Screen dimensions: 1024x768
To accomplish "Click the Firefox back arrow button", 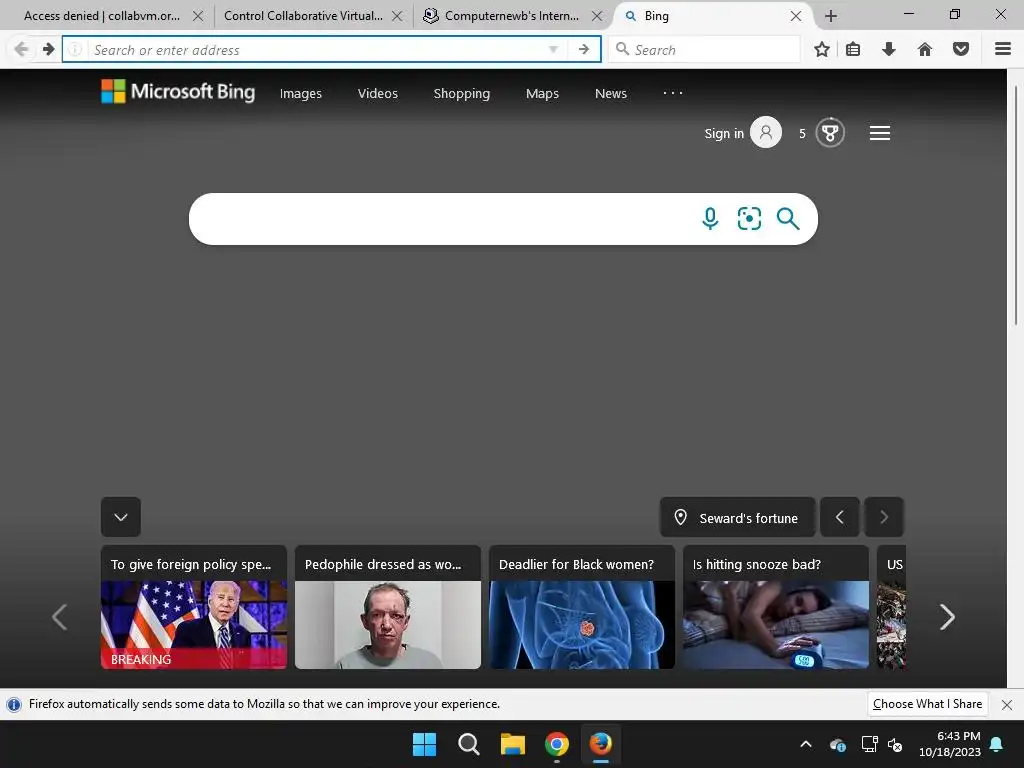I will [x=21, y=49].
